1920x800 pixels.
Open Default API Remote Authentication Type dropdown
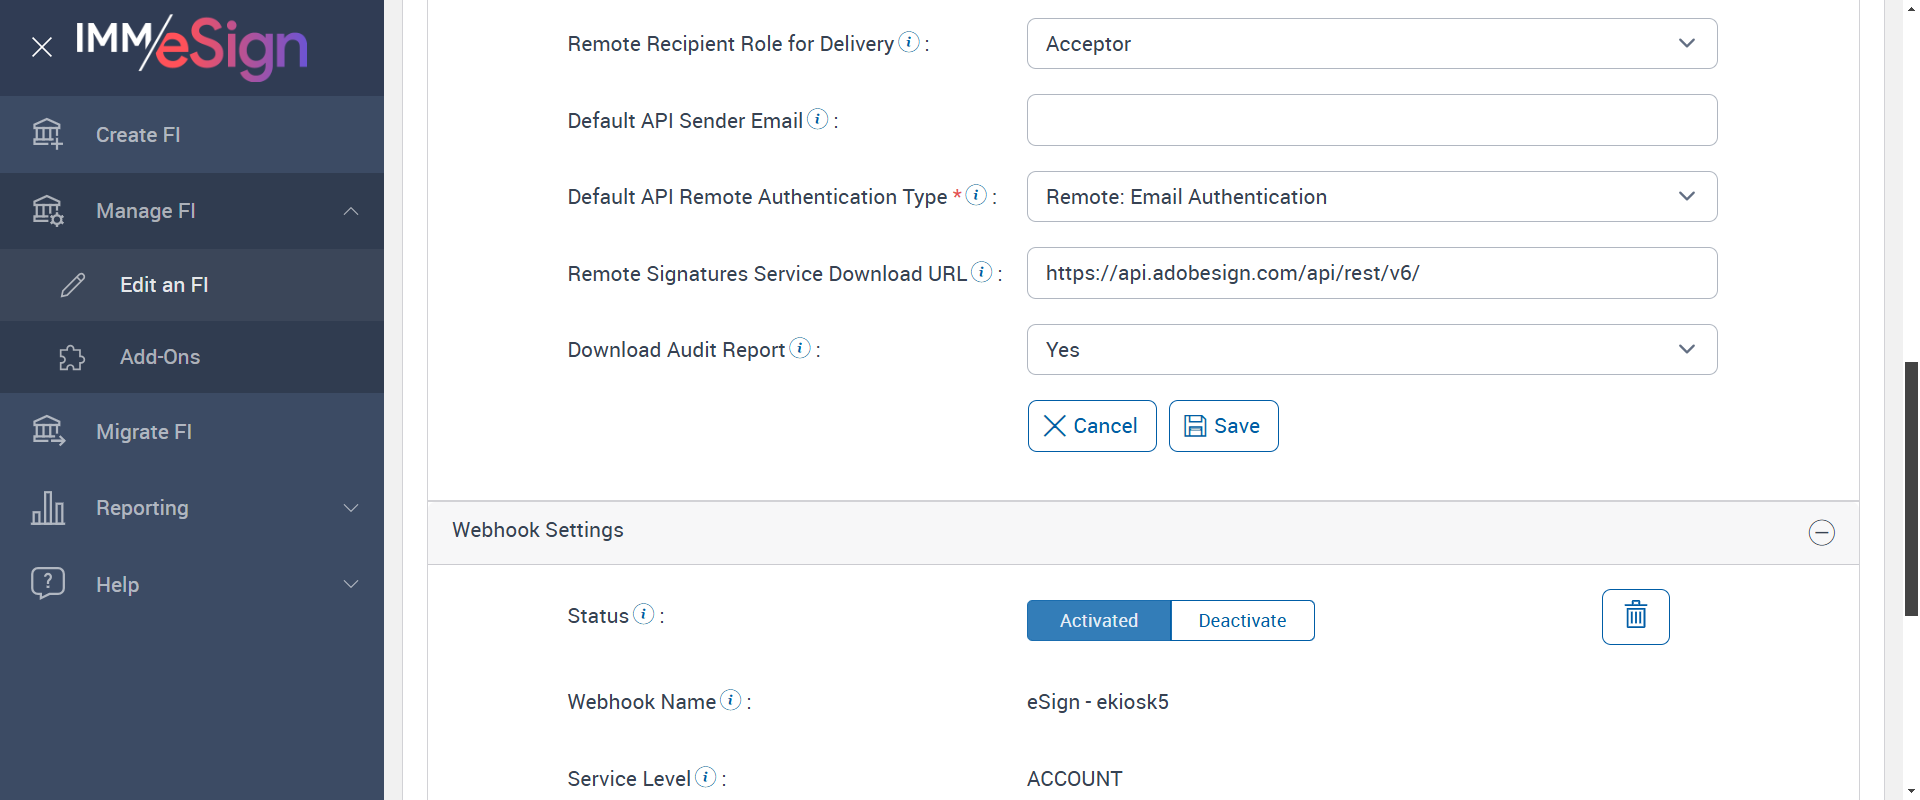point(1371,197)
